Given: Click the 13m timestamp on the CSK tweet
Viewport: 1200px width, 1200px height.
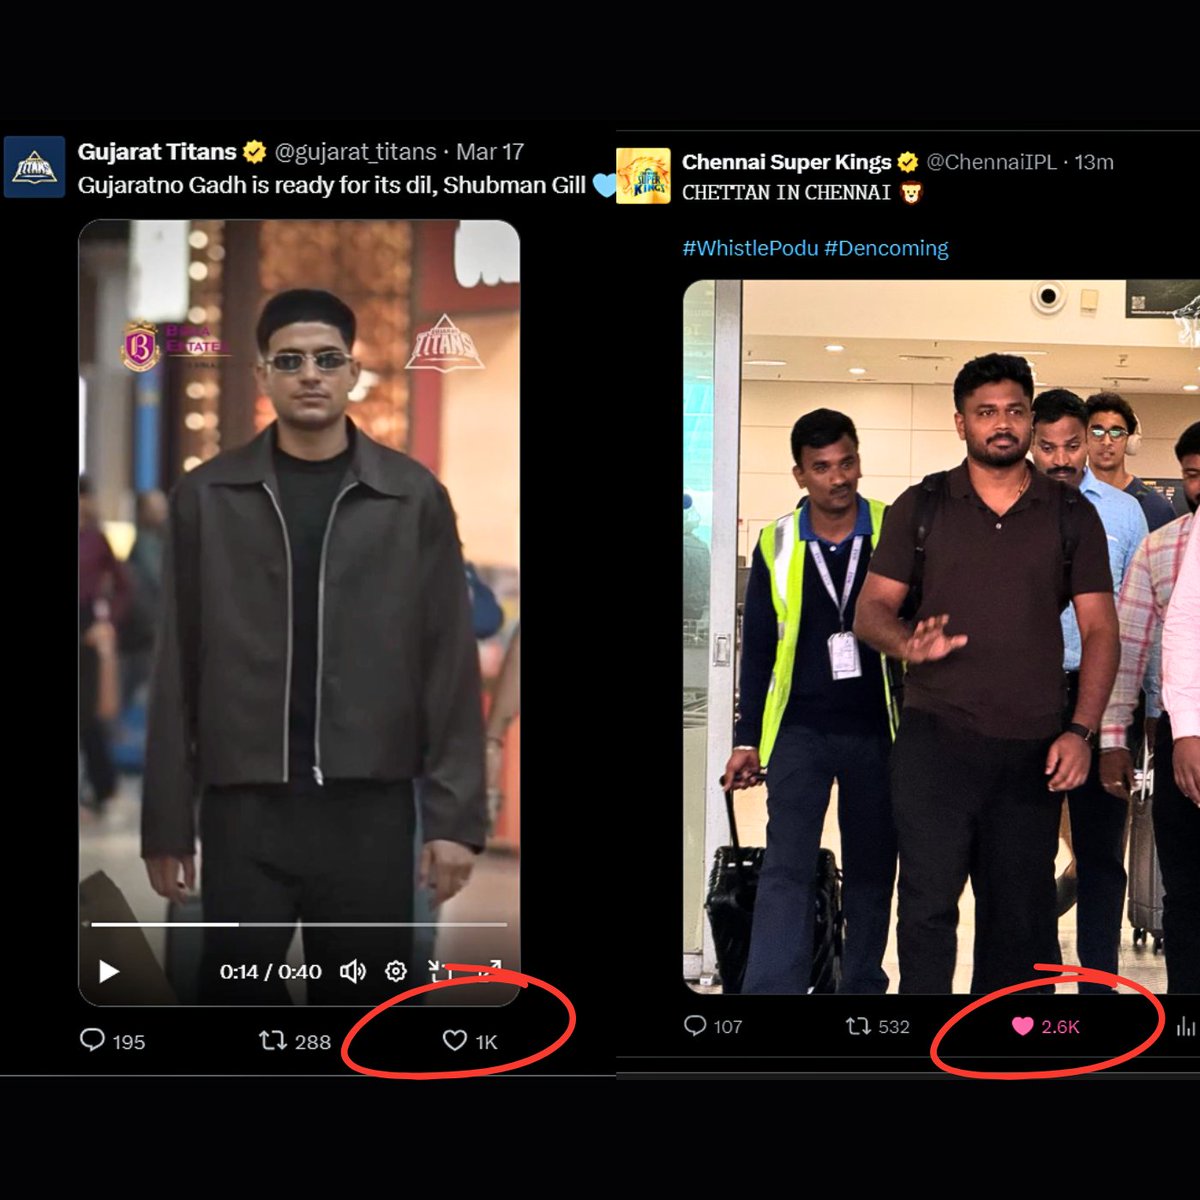Looking at the screenshot, I should tap(1094, 161).
